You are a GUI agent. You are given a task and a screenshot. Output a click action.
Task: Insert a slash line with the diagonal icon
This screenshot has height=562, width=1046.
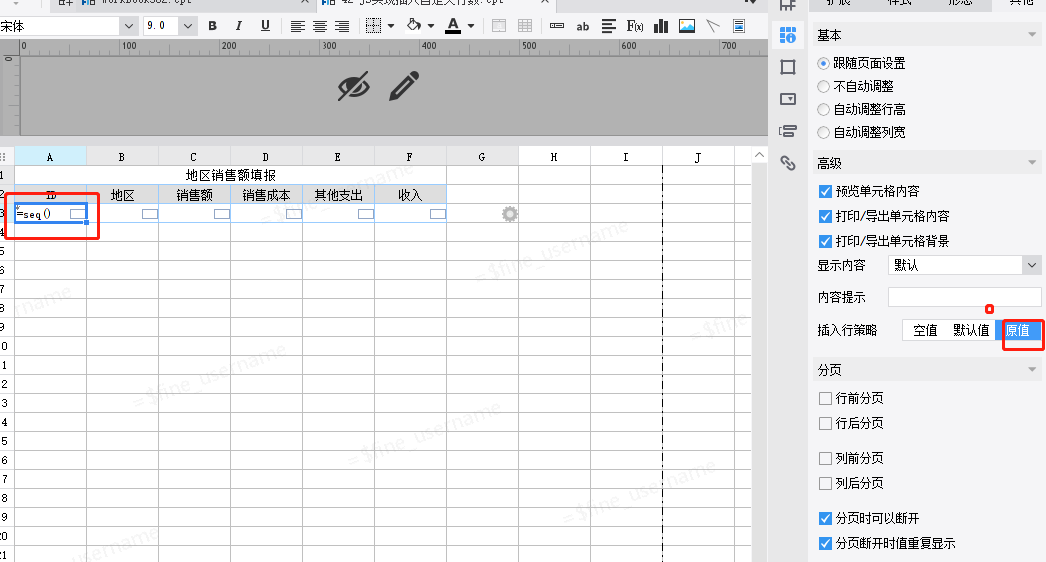point(713,26)
